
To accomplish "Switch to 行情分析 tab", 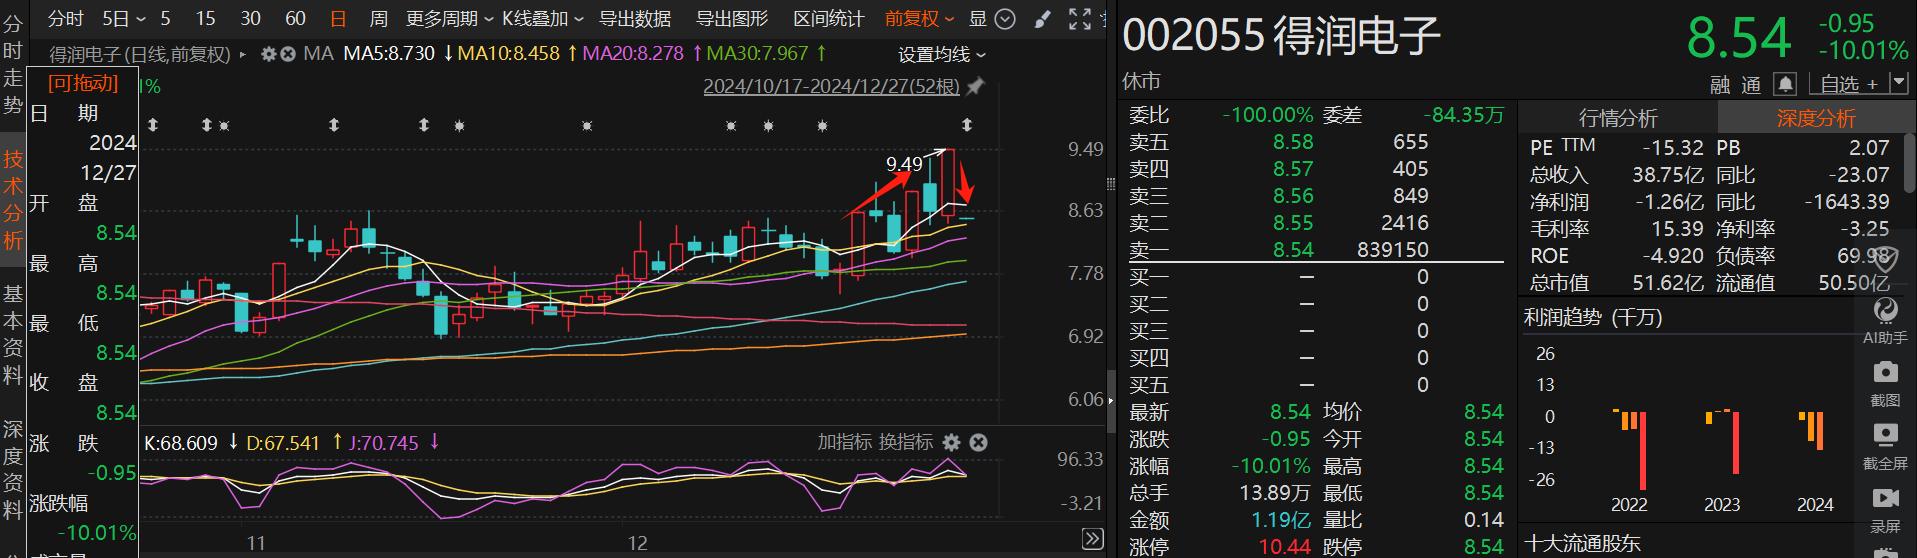I will pyautogui.click(x=1617, y=118).
